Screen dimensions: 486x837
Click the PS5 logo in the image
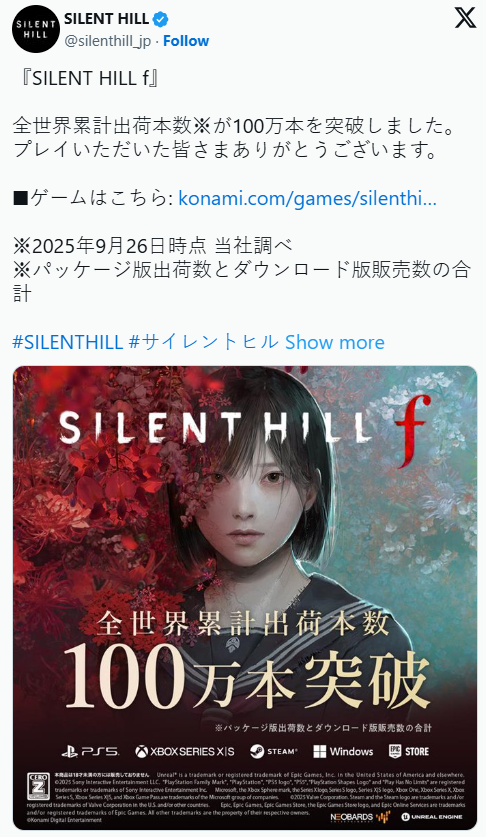[x=90, y=752]
